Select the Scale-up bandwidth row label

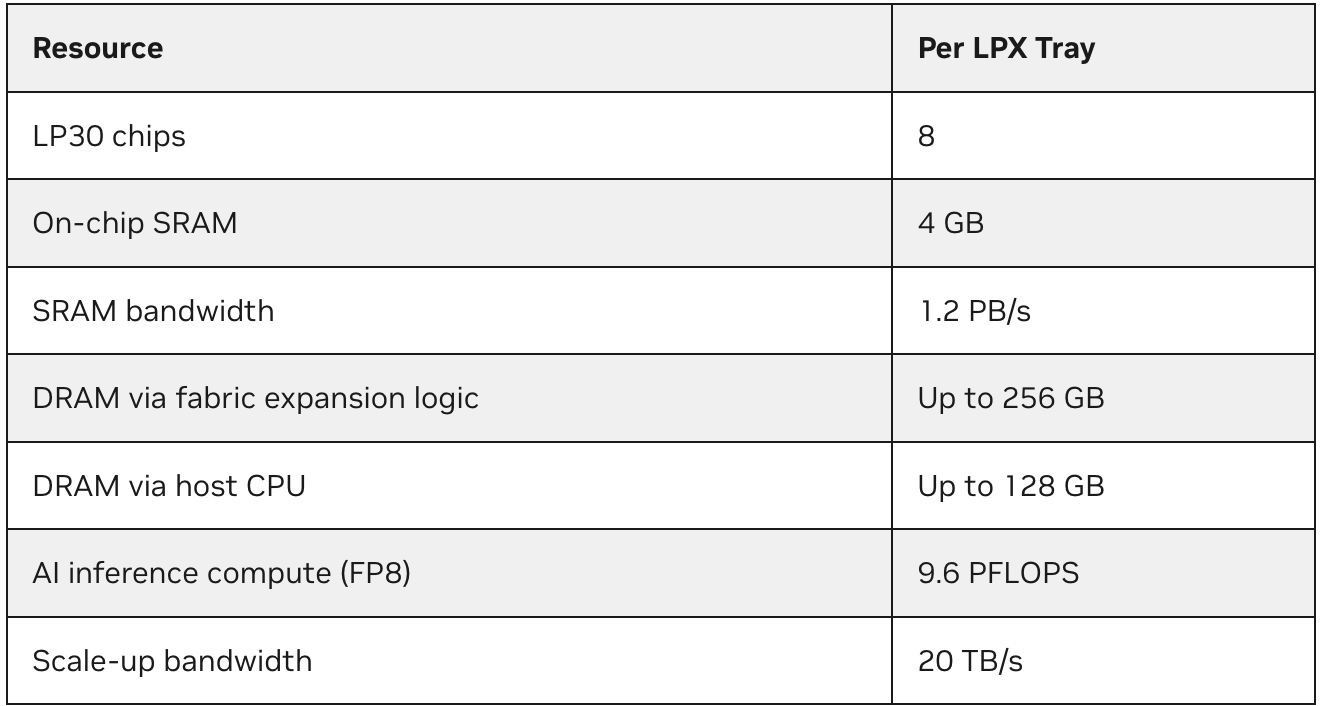(x=172, y=661)
